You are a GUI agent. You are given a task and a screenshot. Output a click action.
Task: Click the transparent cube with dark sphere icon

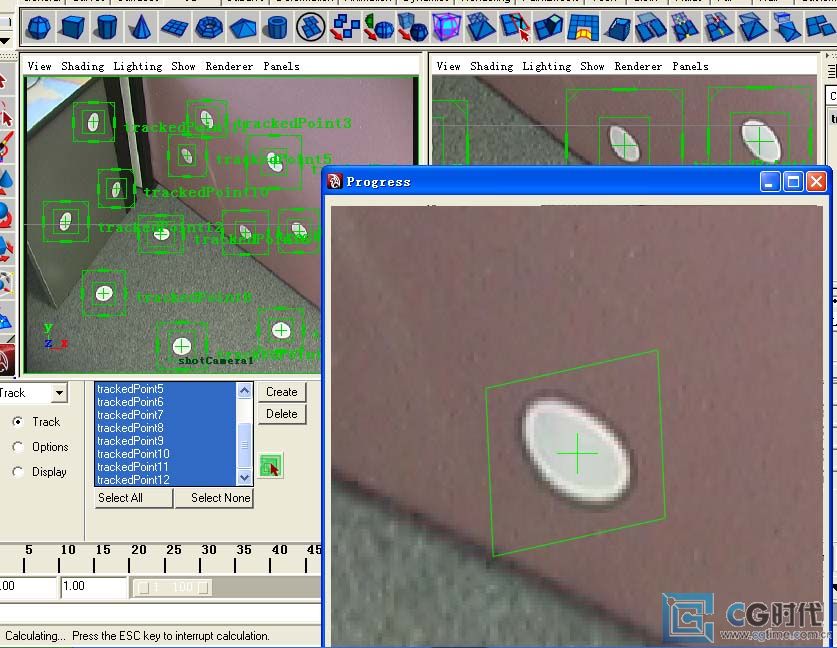click(x=413, y=27)
